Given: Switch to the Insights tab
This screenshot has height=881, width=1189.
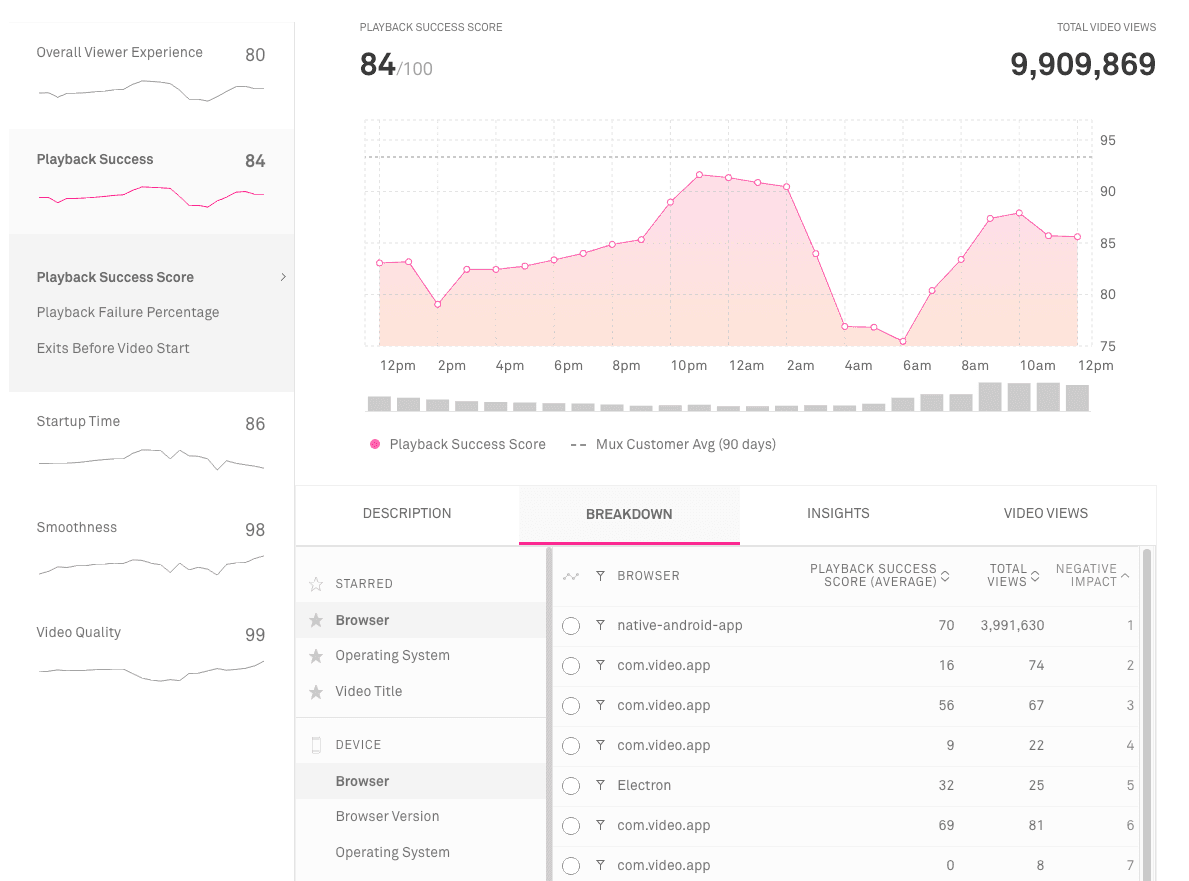Looking at the screenshot, I should [x=838, y=514].
